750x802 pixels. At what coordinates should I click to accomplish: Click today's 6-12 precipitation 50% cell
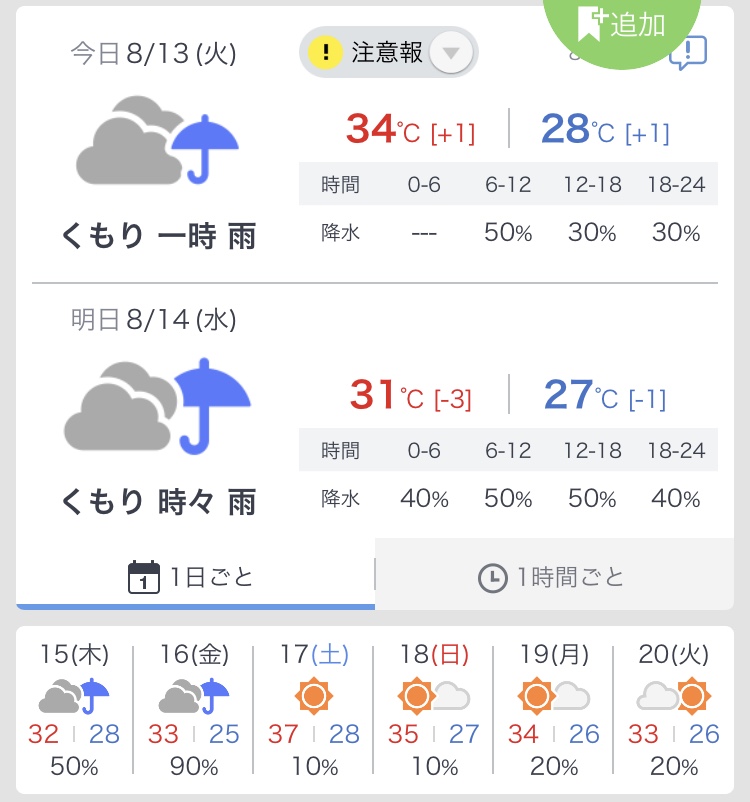[508, 233]
